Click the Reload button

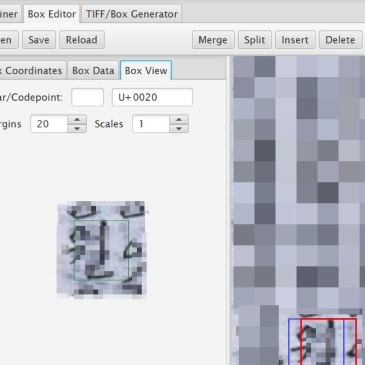point(82,40)
